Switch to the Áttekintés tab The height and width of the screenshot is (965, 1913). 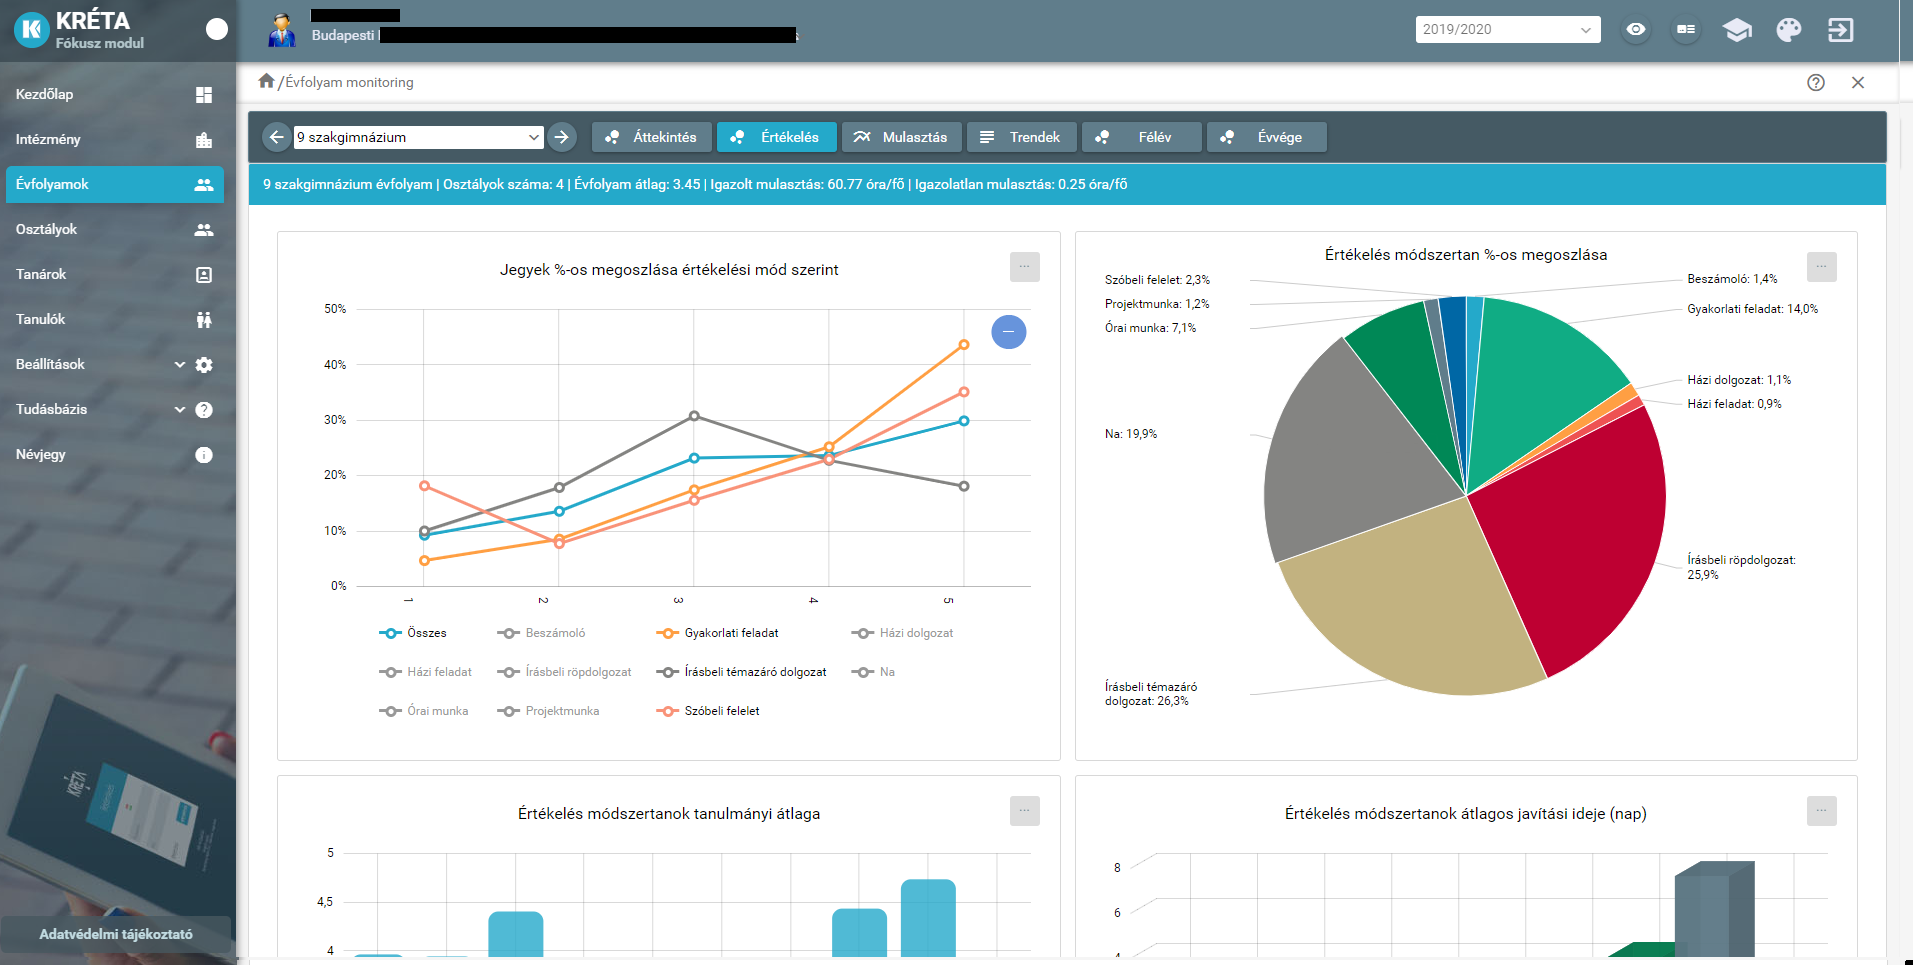click(652, 137)
